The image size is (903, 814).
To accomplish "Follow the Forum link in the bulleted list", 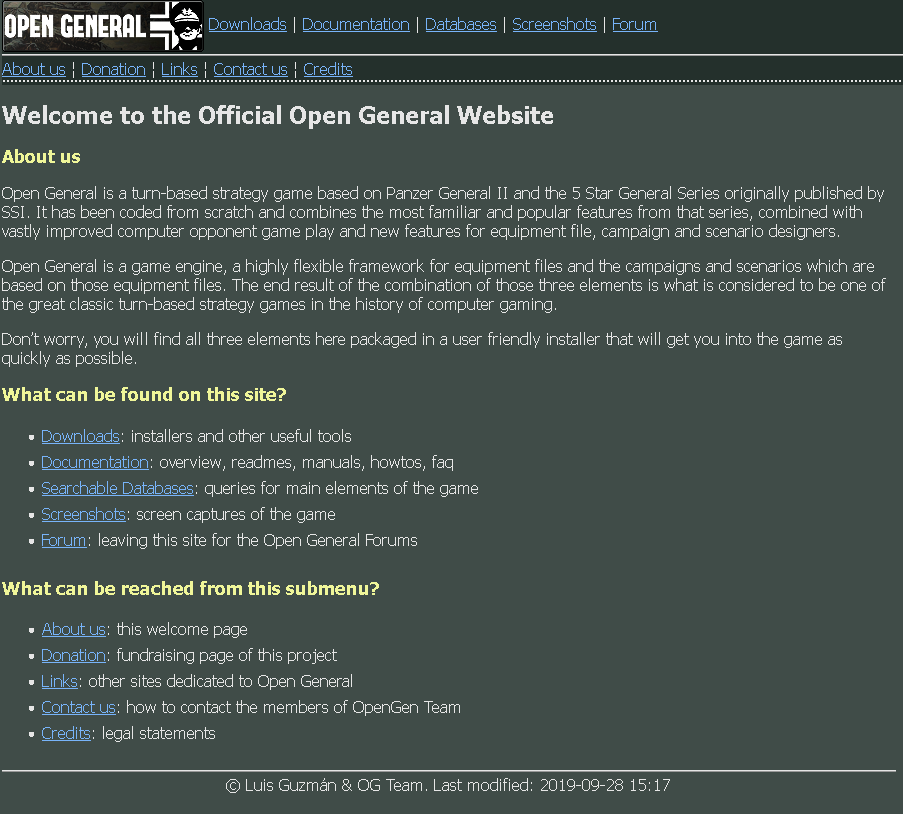I will point(64,540).
